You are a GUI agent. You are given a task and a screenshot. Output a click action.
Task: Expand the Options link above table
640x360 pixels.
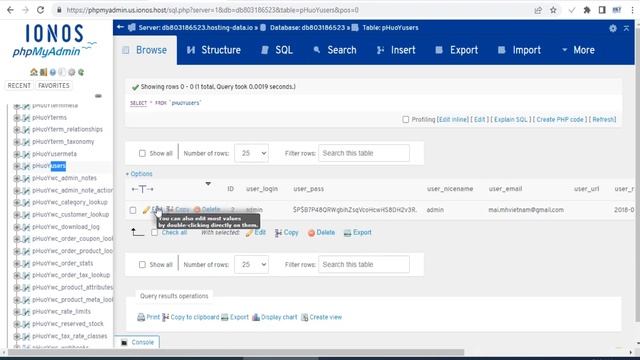139,174
